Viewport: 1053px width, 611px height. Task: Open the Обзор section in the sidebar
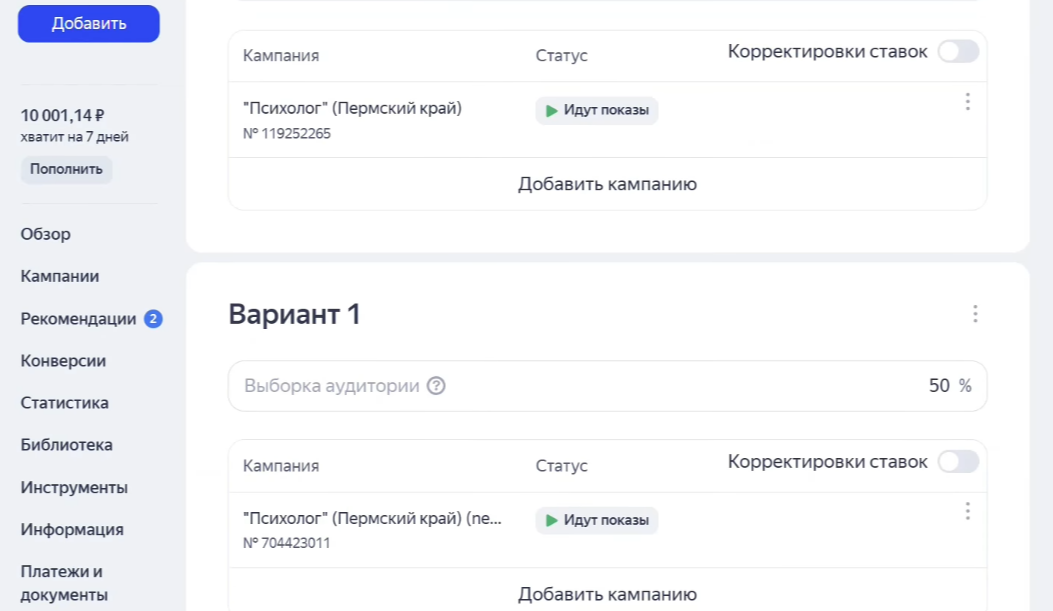tap(45, 234)
